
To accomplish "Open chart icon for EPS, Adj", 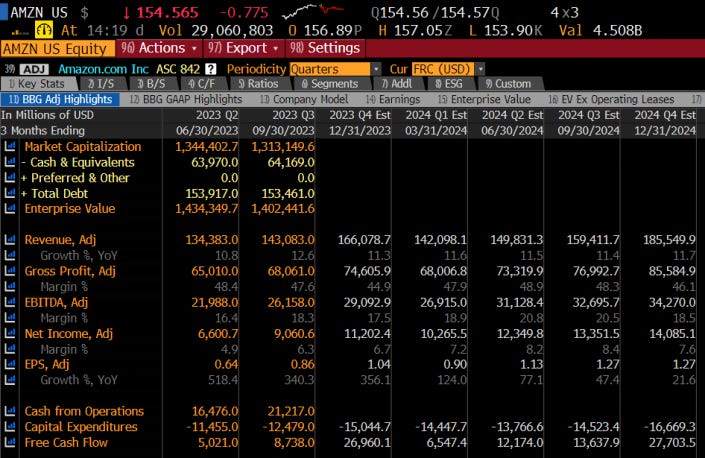I will tap(9, 365).
